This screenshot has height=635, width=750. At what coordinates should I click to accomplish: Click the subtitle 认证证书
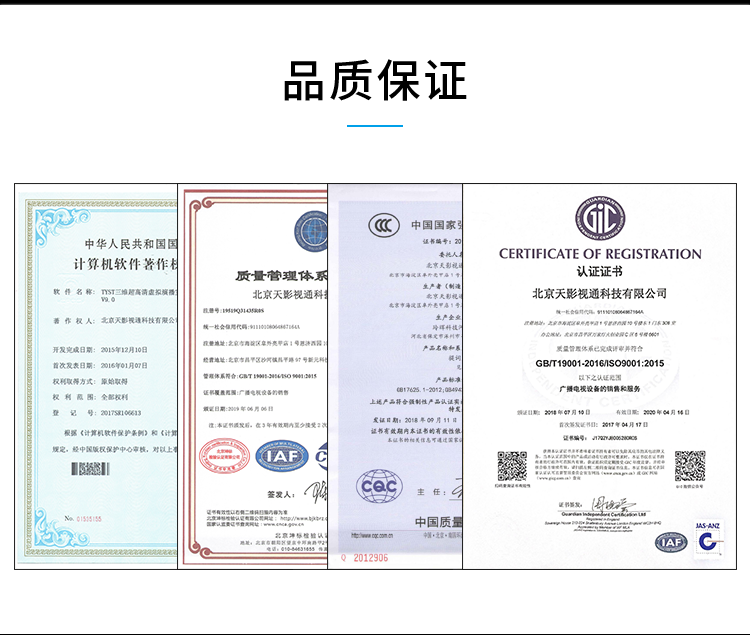[x=599, y=272]
